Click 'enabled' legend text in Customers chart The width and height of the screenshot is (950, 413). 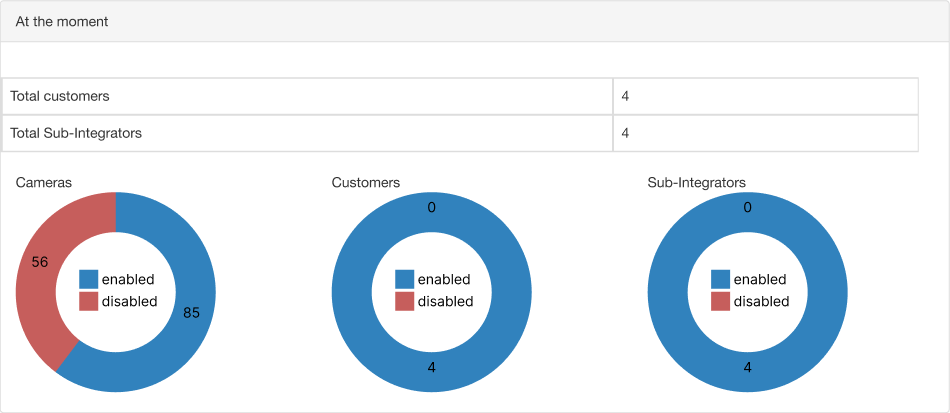pos(444,279)
